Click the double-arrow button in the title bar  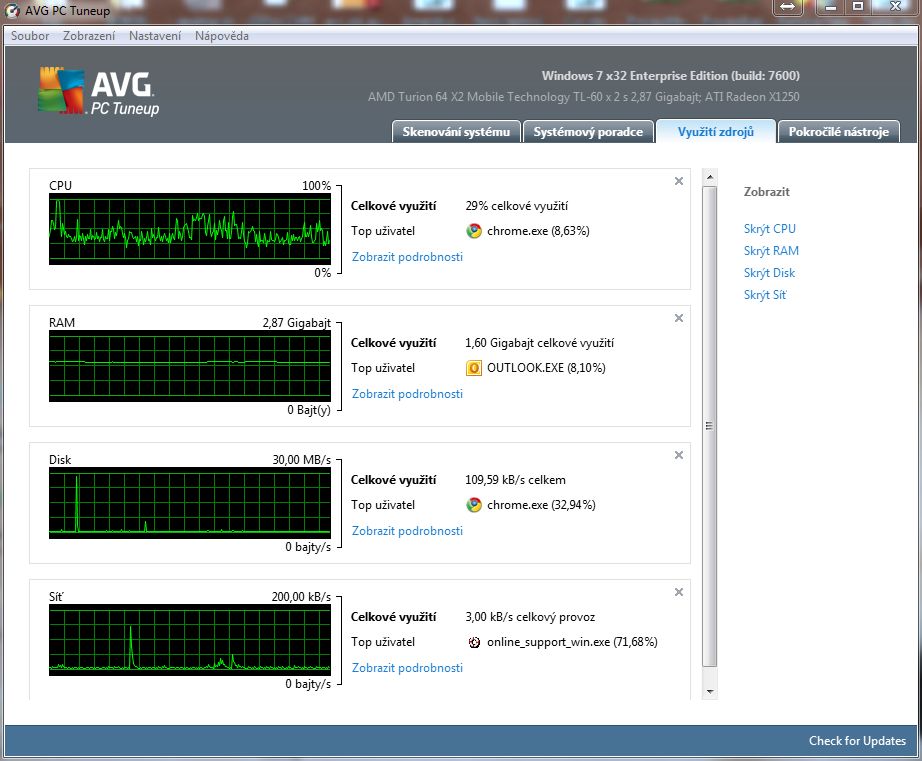tap(788, 7)
